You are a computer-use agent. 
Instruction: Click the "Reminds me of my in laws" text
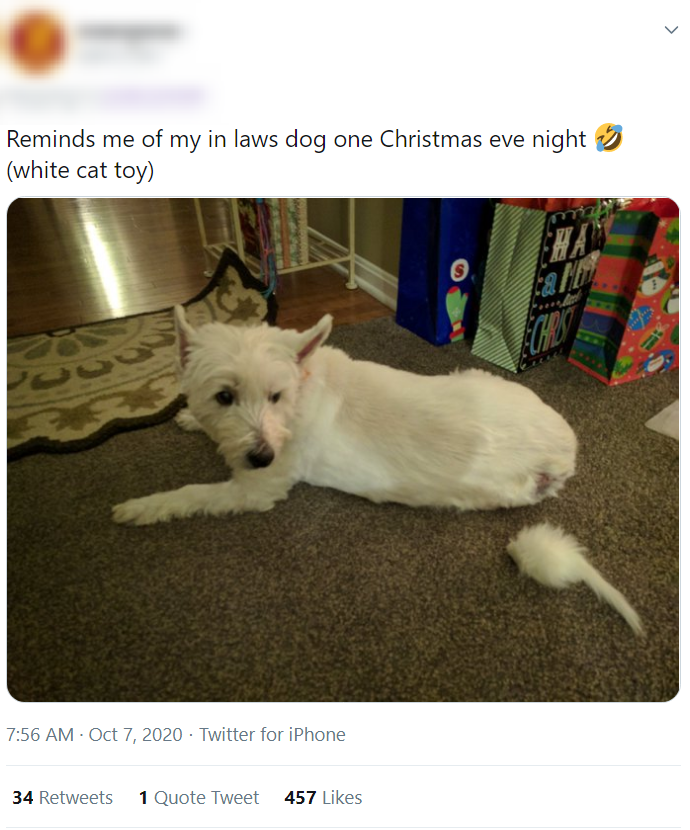[x=142, y=139]
